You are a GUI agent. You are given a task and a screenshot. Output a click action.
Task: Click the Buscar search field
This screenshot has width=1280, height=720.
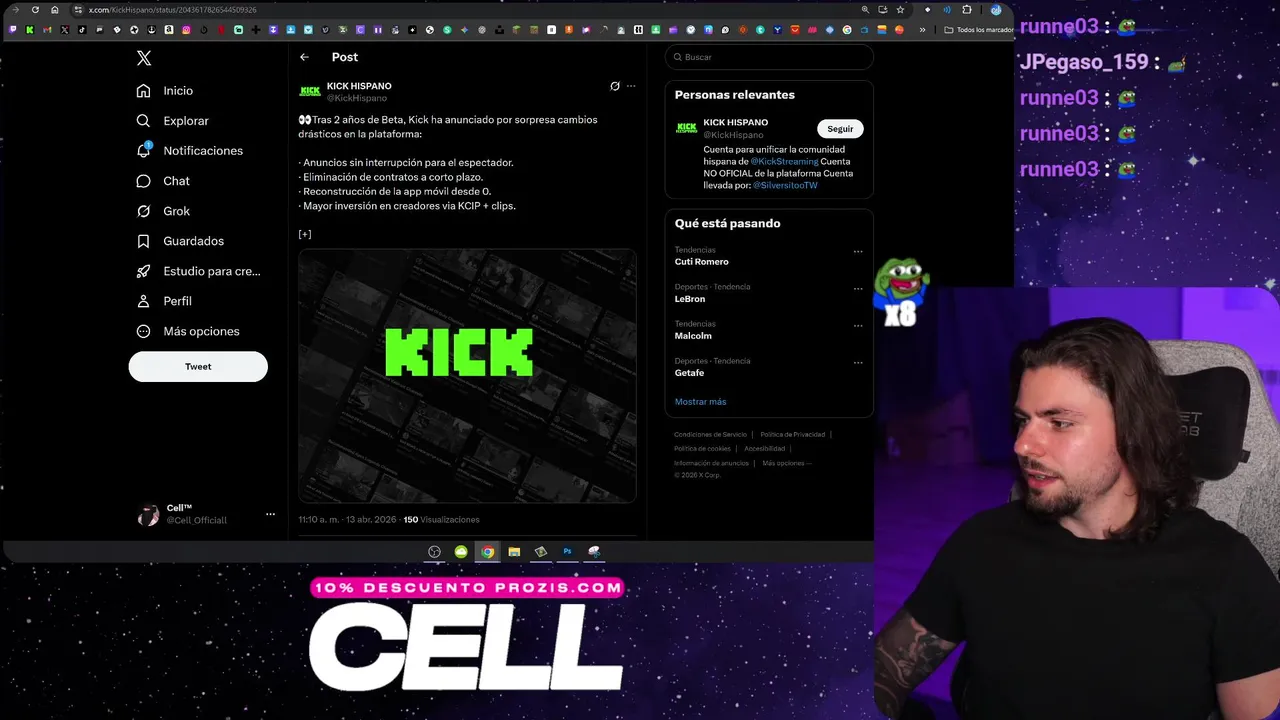[769, 57]
